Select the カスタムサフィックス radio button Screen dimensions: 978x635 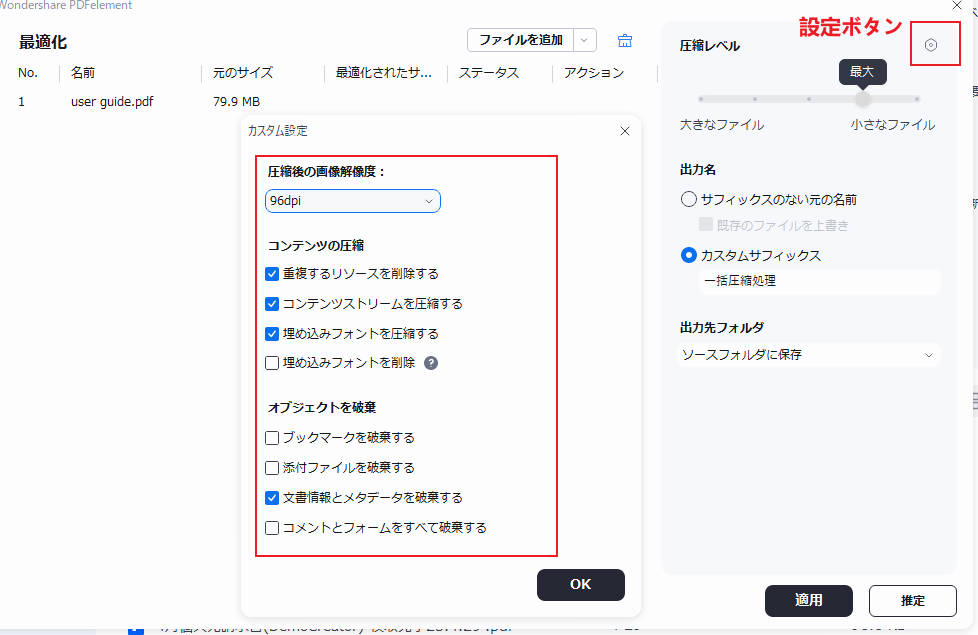(x=688, y=255)
